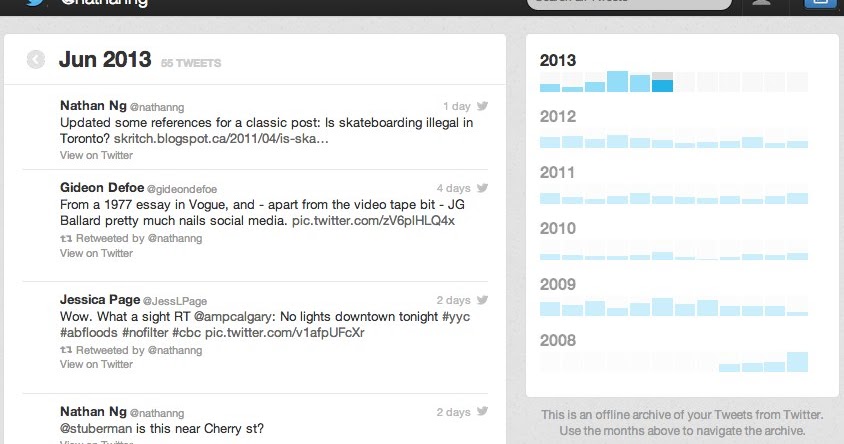844x444 pixels.
Task: Click the @stuberman mention
Action: click(x=96, y=428)
